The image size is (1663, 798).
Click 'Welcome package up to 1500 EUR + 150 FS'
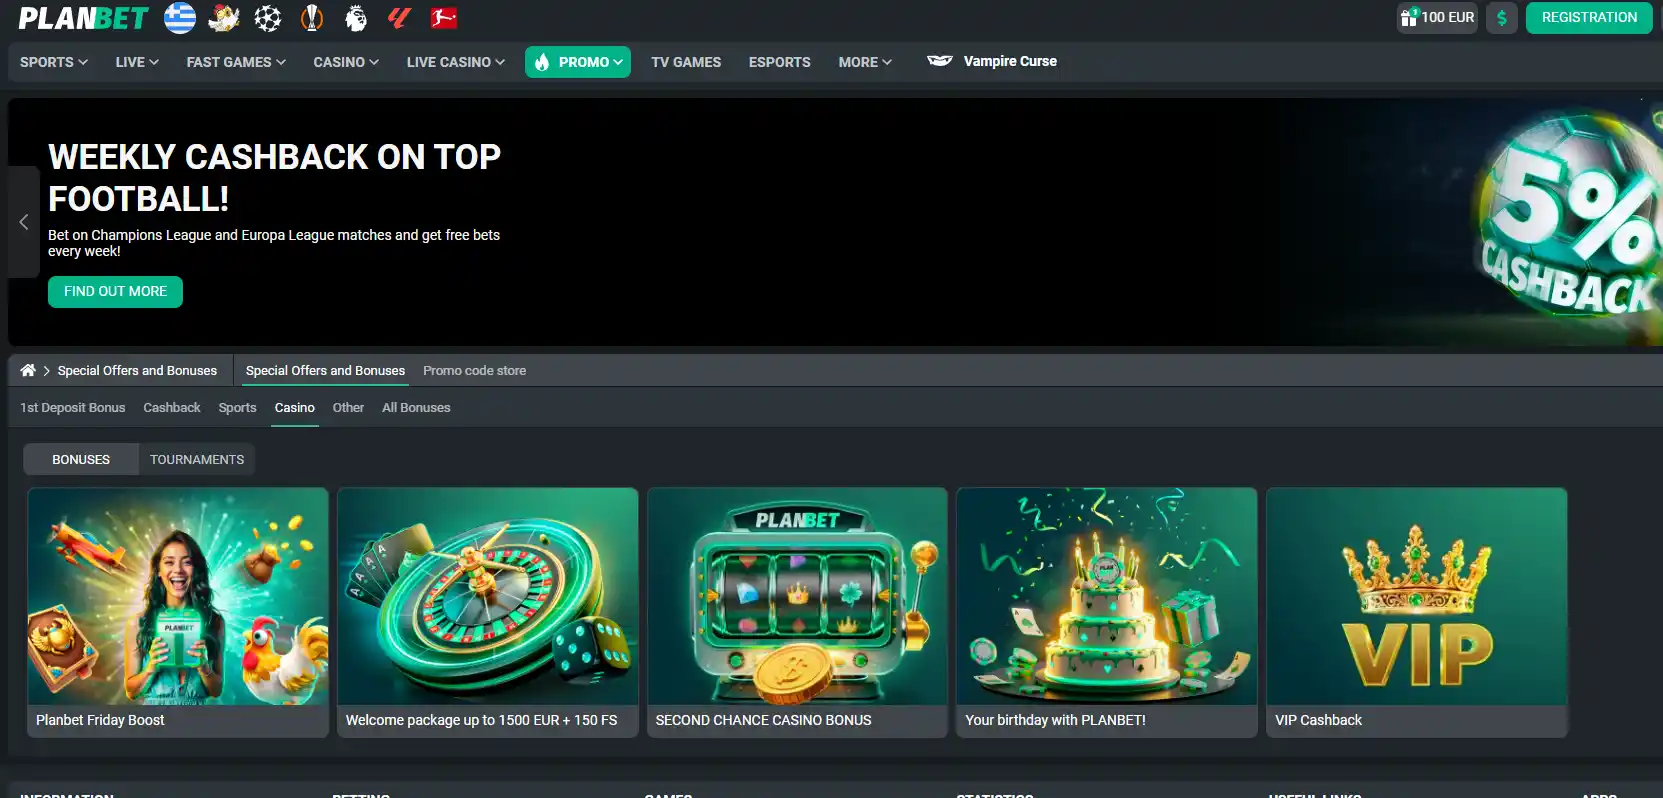click(x=481, y=720)
